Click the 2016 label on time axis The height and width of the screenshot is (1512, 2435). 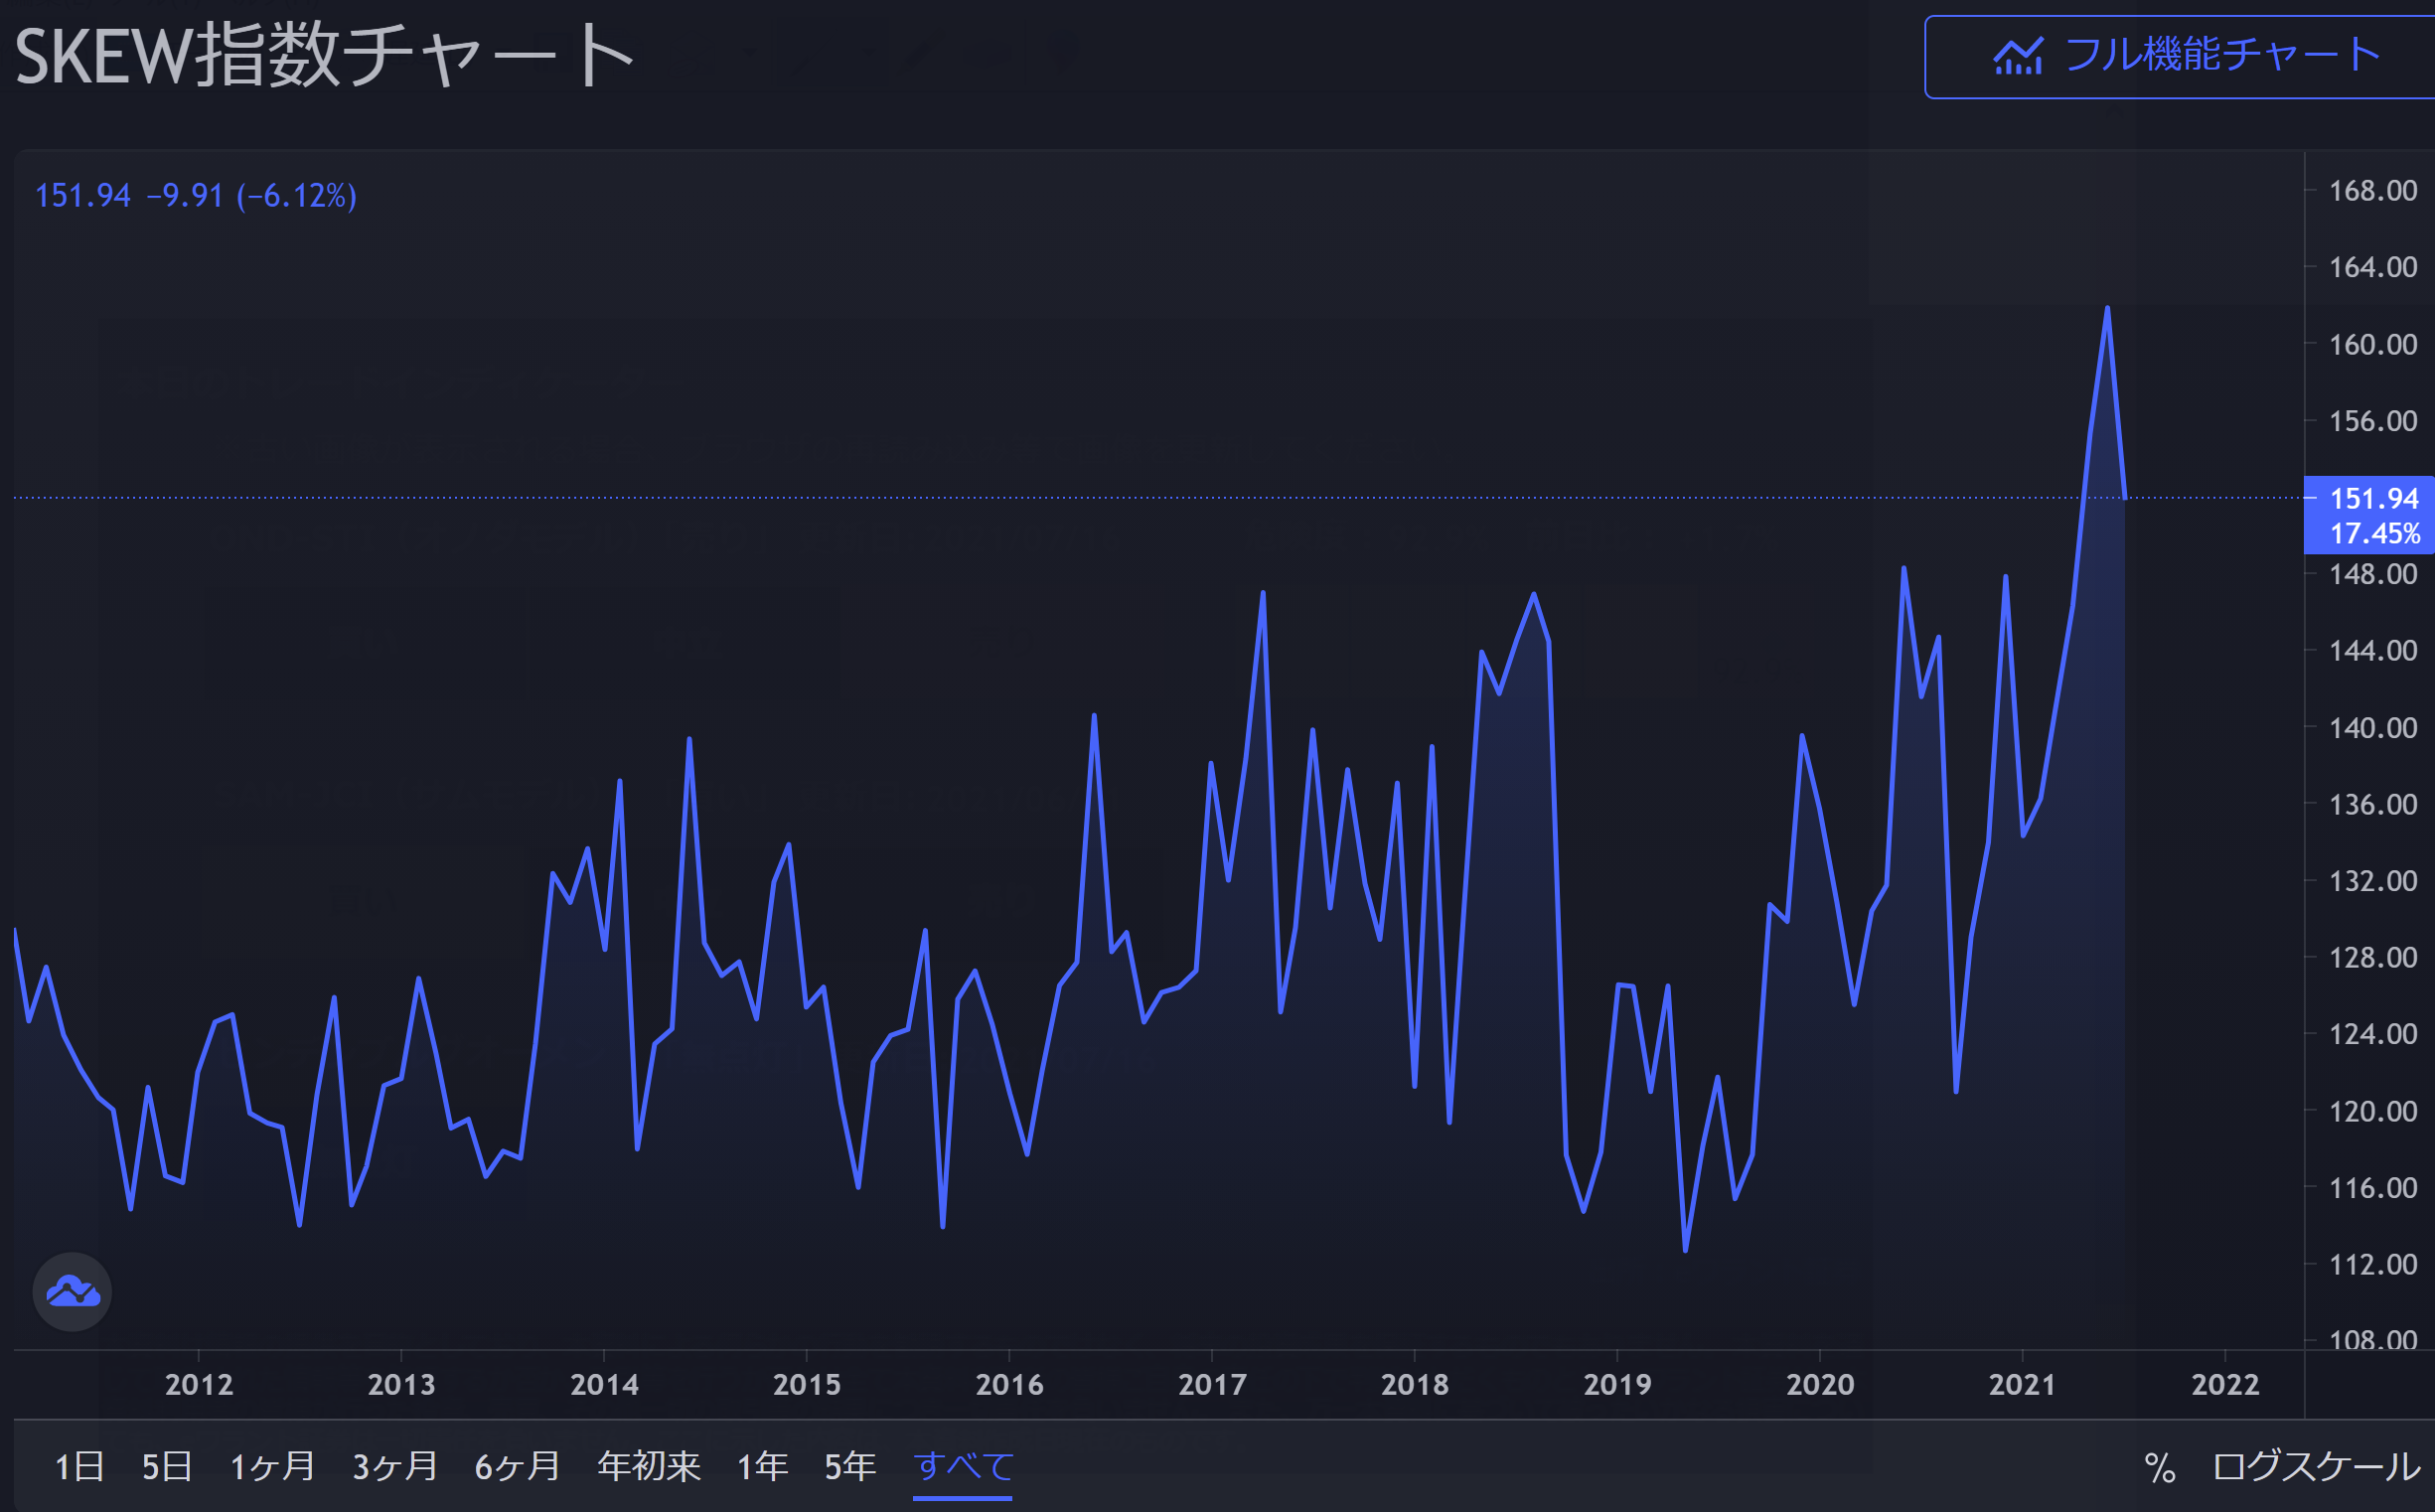(x=1009, y=1385)
